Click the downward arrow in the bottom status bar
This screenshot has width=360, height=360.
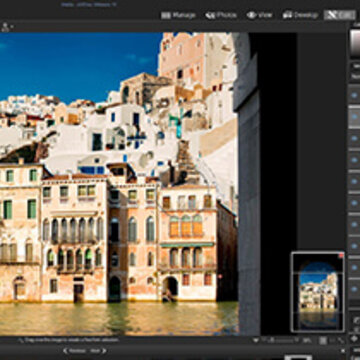[x=256, y=340]
